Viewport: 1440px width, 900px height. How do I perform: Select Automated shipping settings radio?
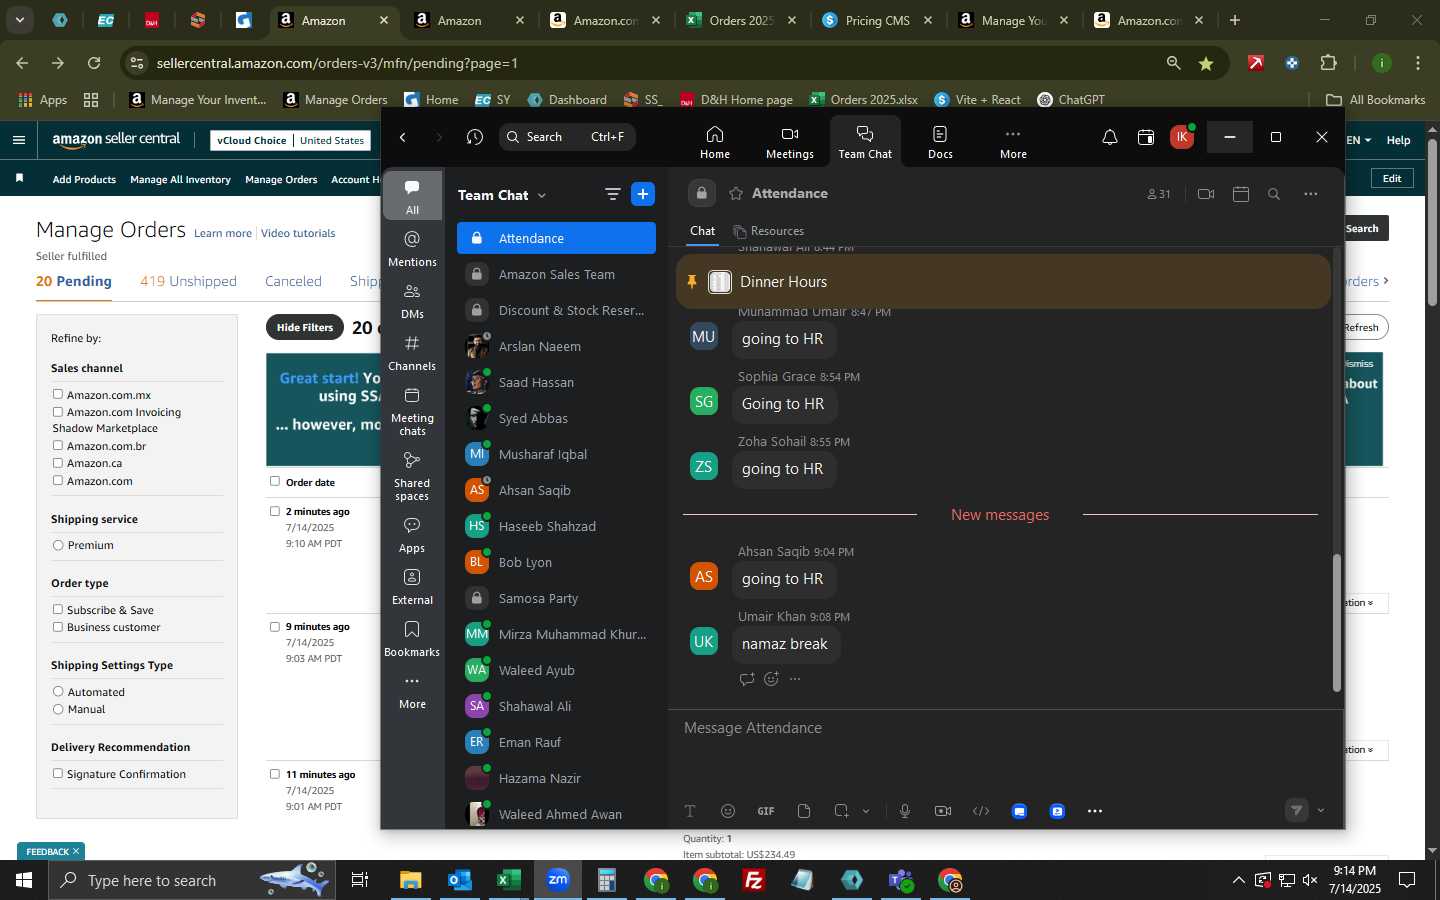tap(58, 691)
